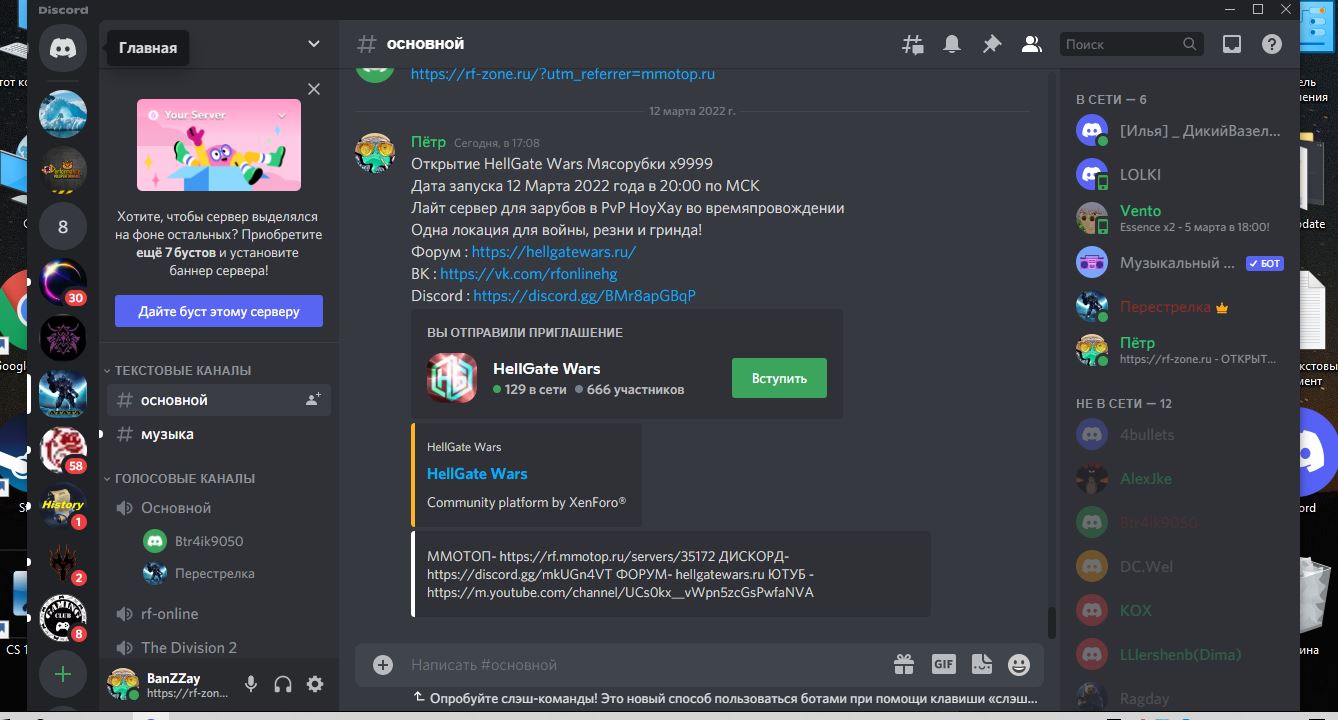Select offline member LLlershenb(Dima)

pyautogui.click(x=1180, y=654)
